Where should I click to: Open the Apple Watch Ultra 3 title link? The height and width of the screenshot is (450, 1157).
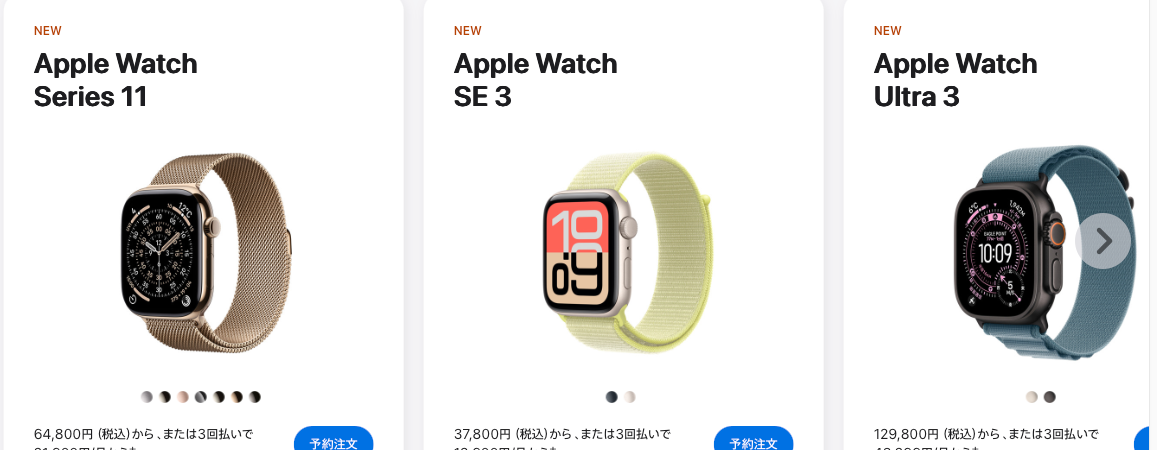tap(956, 80)
